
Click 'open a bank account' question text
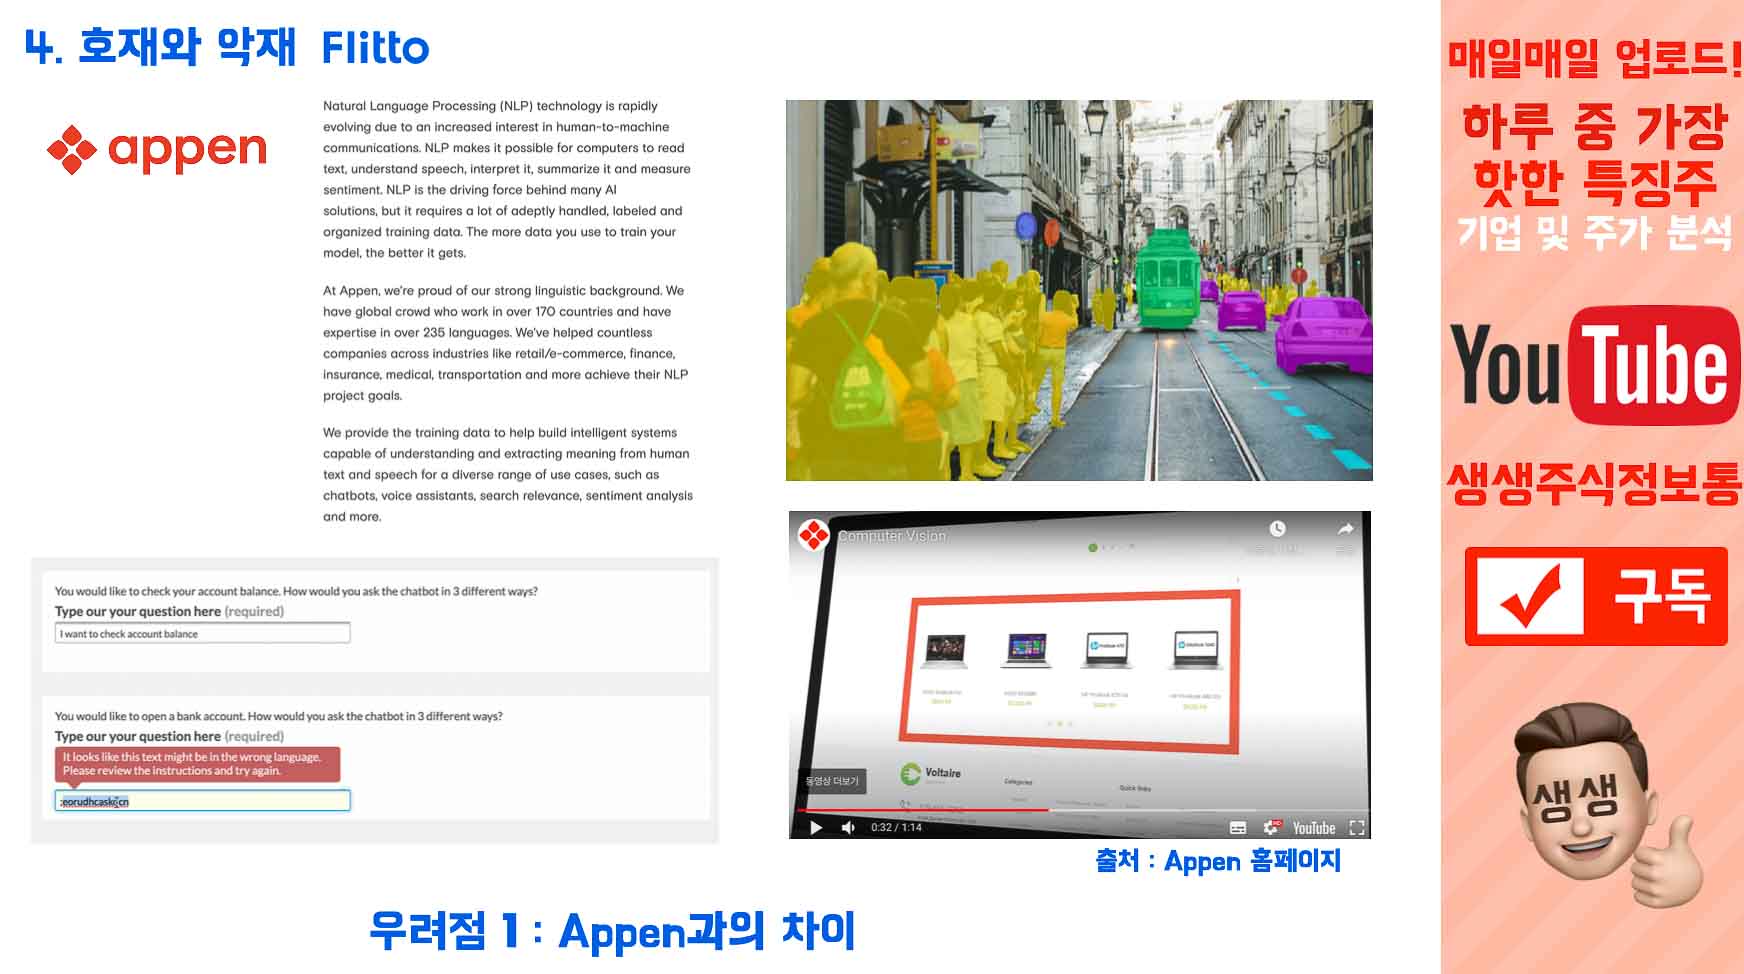pyautogui.click(x=279, y=716)
